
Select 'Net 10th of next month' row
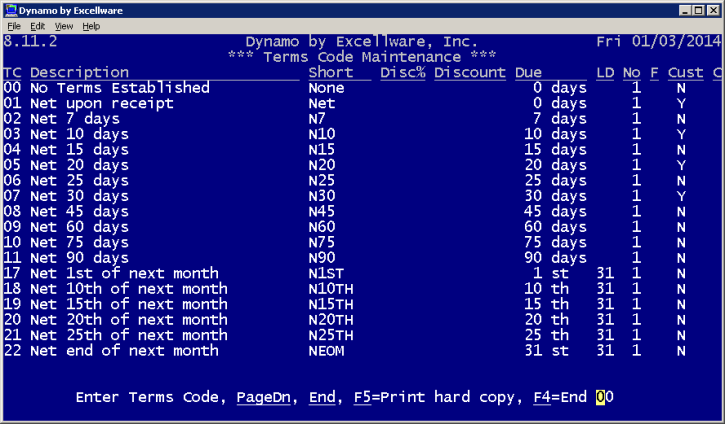click(362, 289)
